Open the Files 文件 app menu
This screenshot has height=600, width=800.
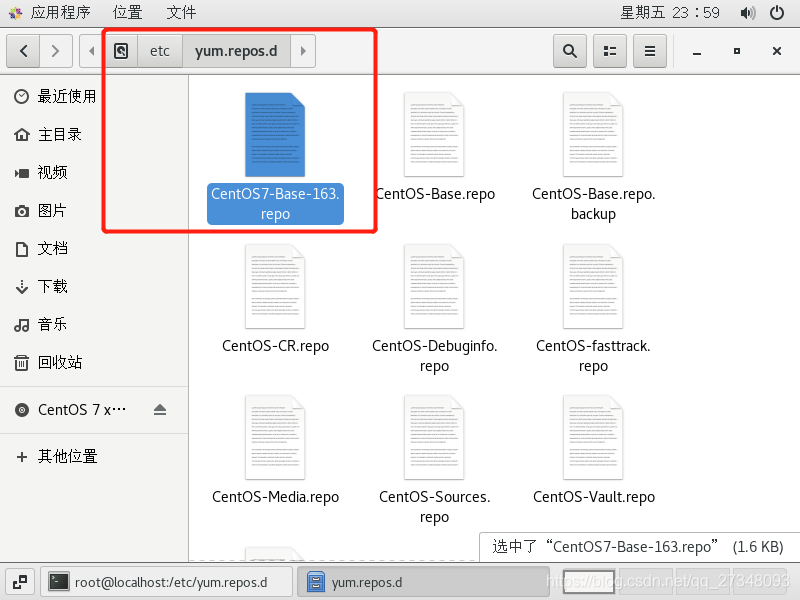click(181, 12)
